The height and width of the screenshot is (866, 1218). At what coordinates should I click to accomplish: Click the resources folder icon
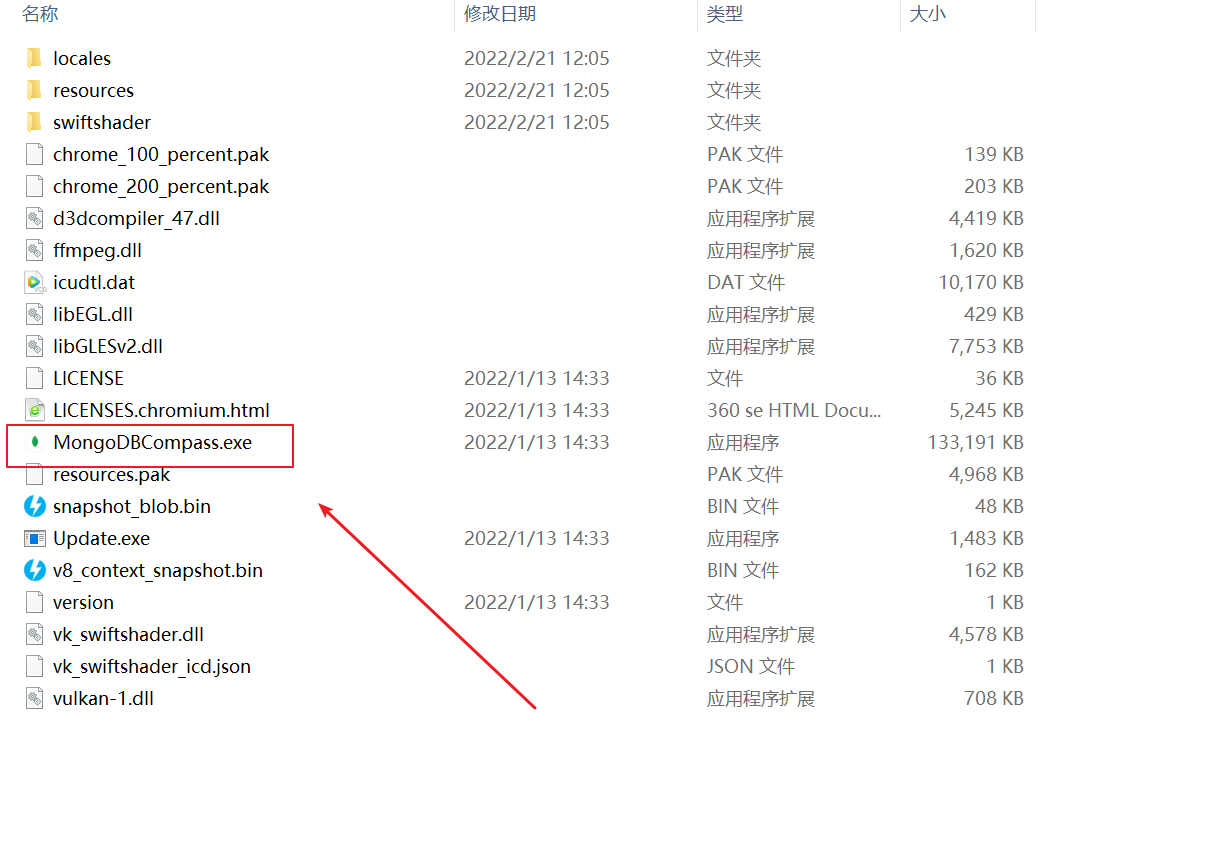tap(35, 90)
